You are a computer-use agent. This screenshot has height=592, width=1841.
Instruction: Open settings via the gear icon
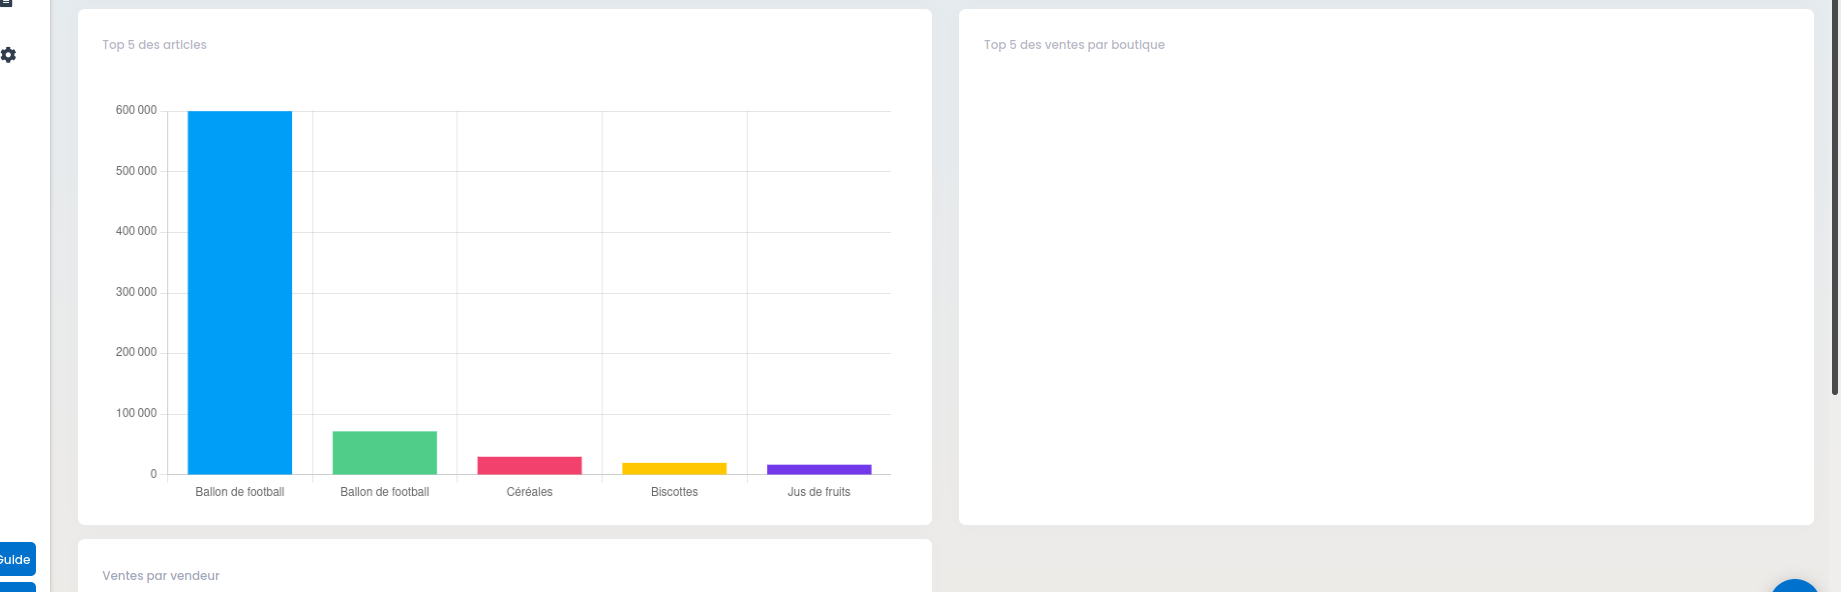(x=9, y=55)
